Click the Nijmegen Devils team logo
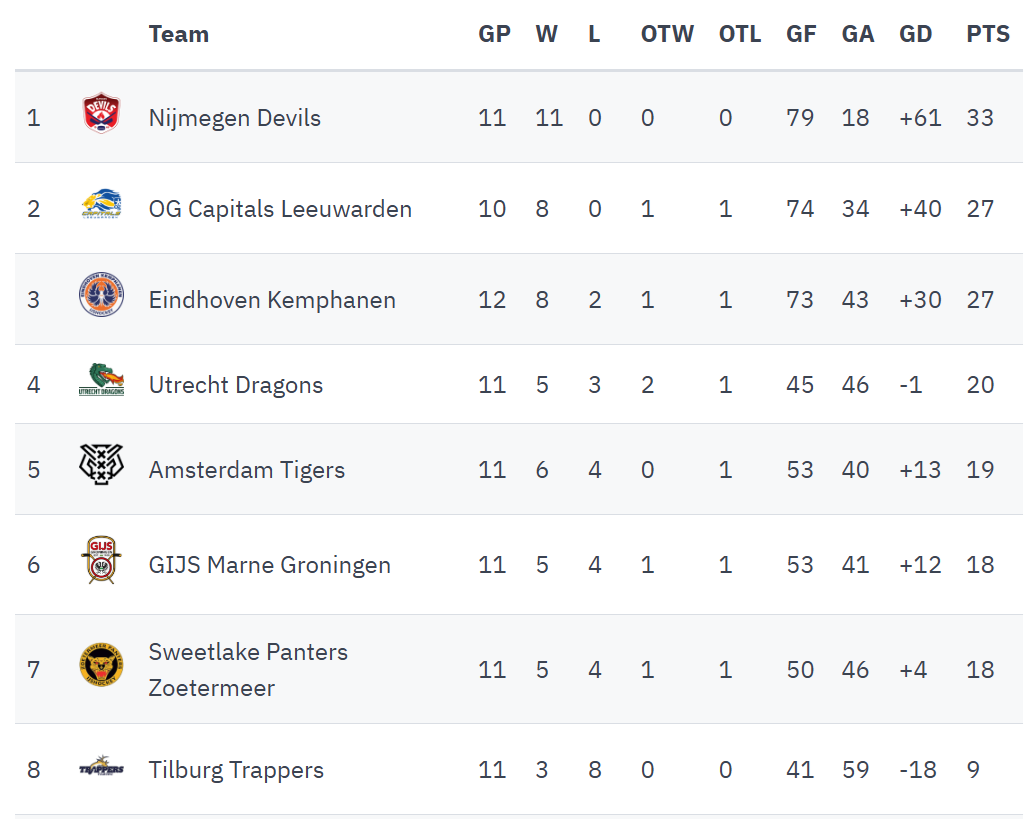Image resolution: width=1033 pixels, height=819 pixels. pyautogui.click(x=101, y=115)
